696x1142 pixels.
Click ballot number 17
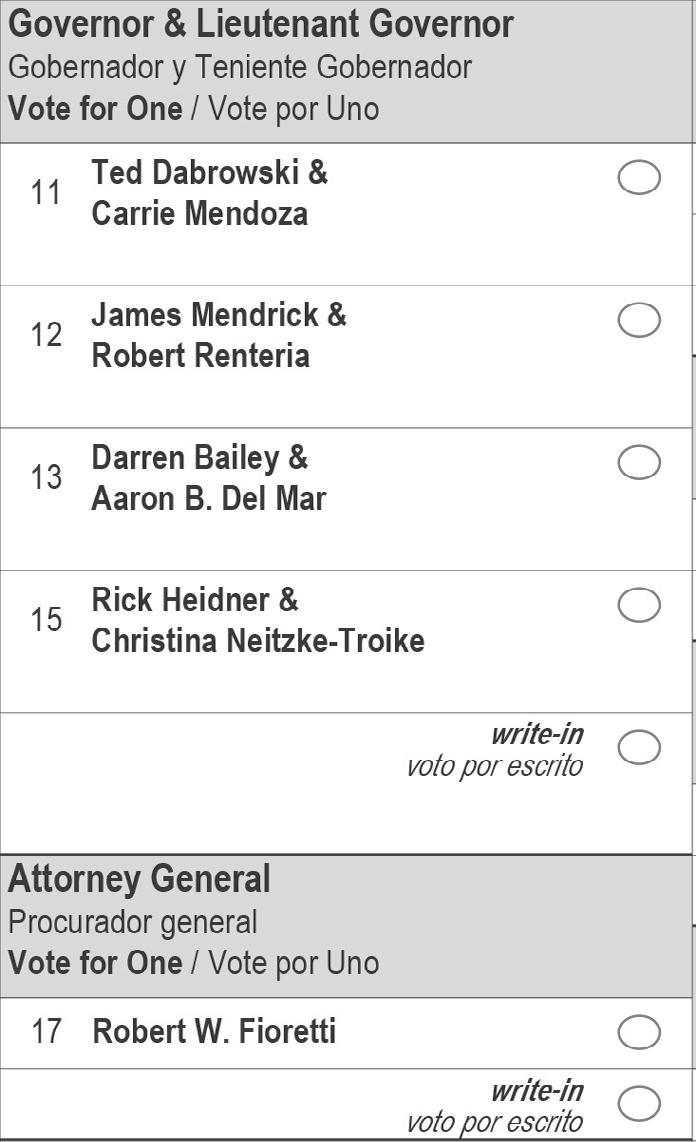click(x=46, y=1031)
